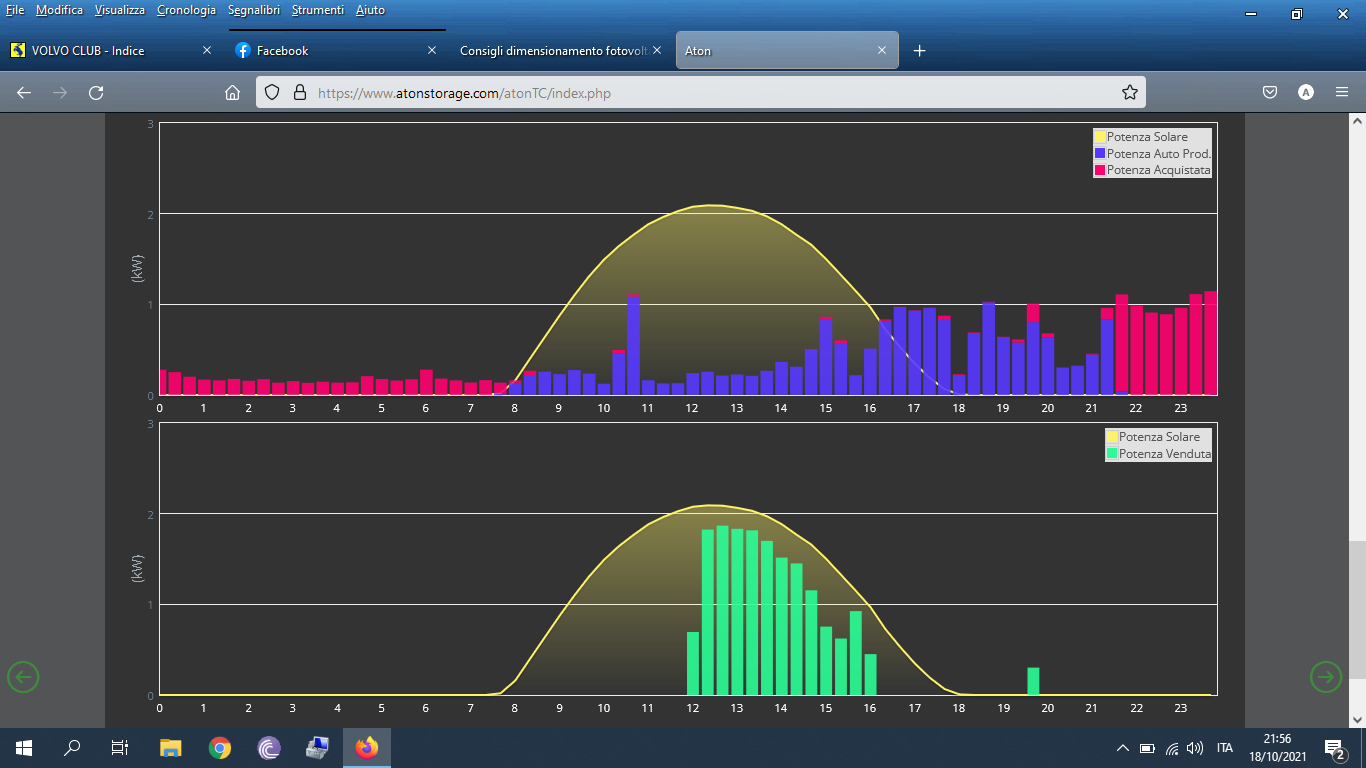Screen dimensions: 1366x768
Task: Open the Segnalibri menu
Action: point(254,10)
